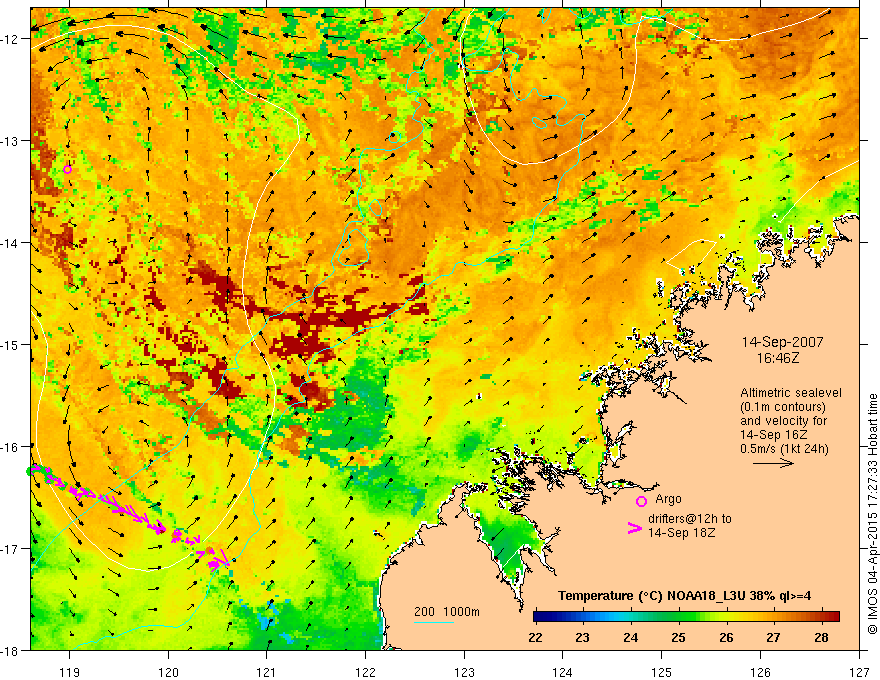Viewport: 880px width, 680px height.
Task: Click the longitude axis label 119
Action: click(x=70, y=672)
